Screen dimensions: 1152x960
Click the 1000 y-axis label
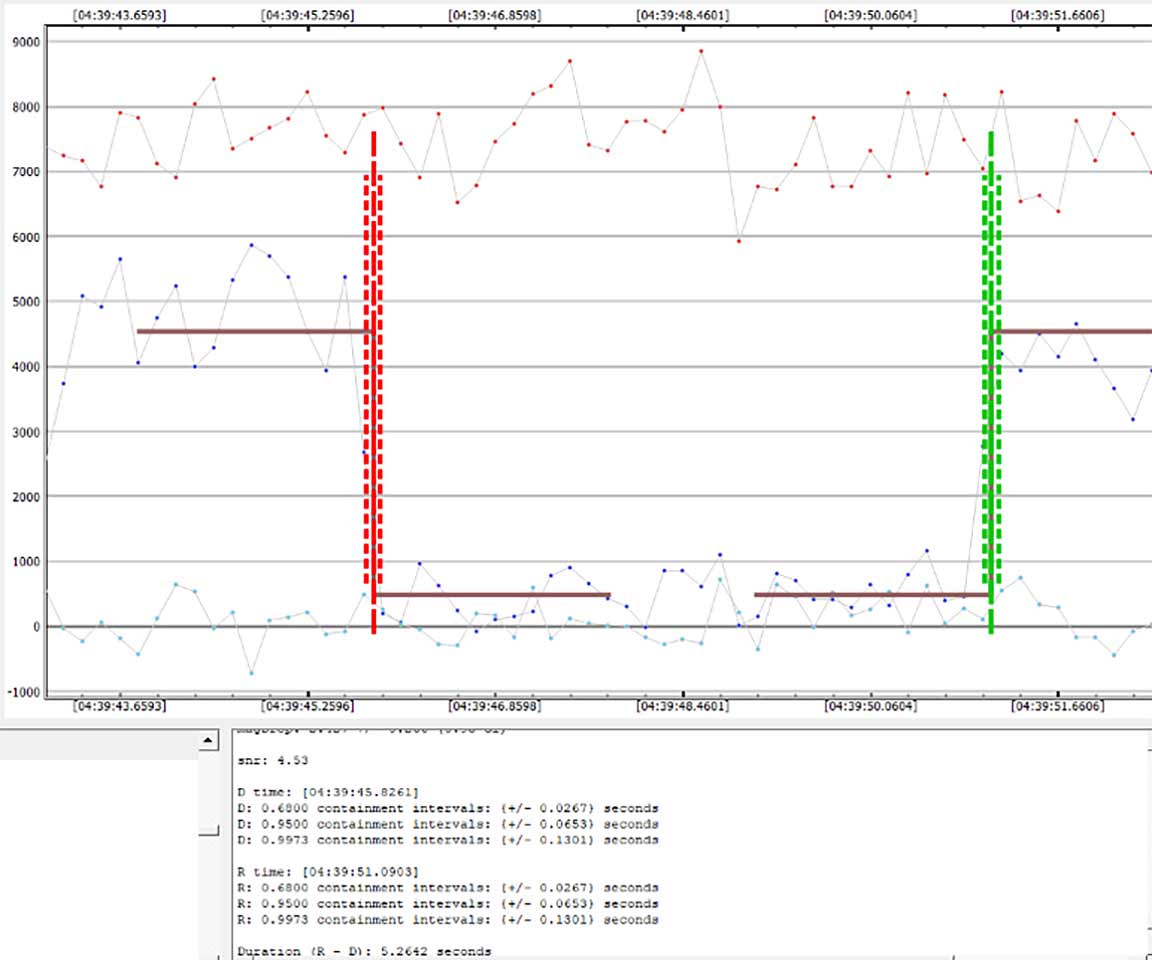(26, 563)
